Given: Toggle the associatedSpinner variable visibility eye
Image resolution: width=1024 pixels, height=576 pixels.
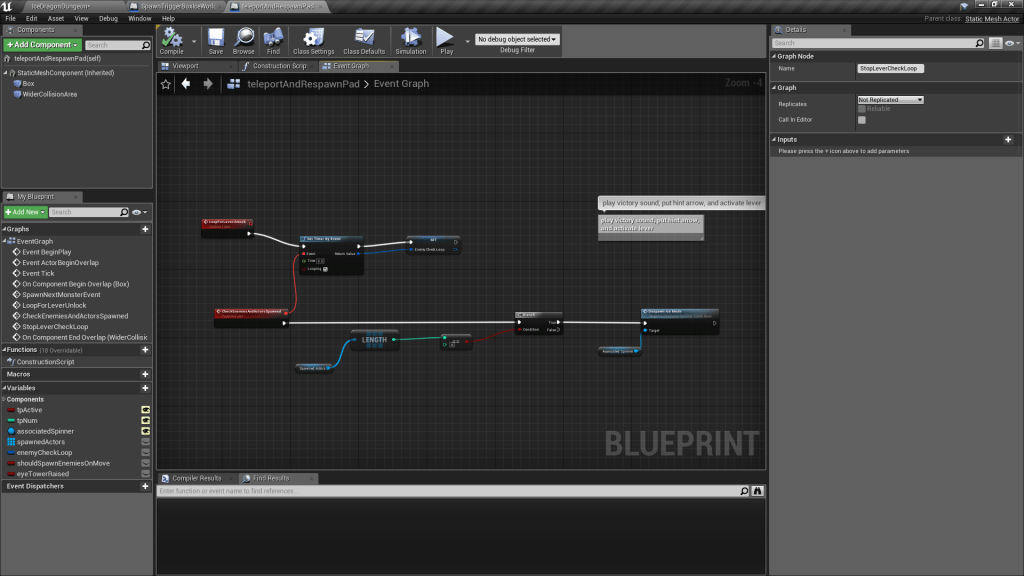Looking at the screenshot, I should tap(145, 431).
